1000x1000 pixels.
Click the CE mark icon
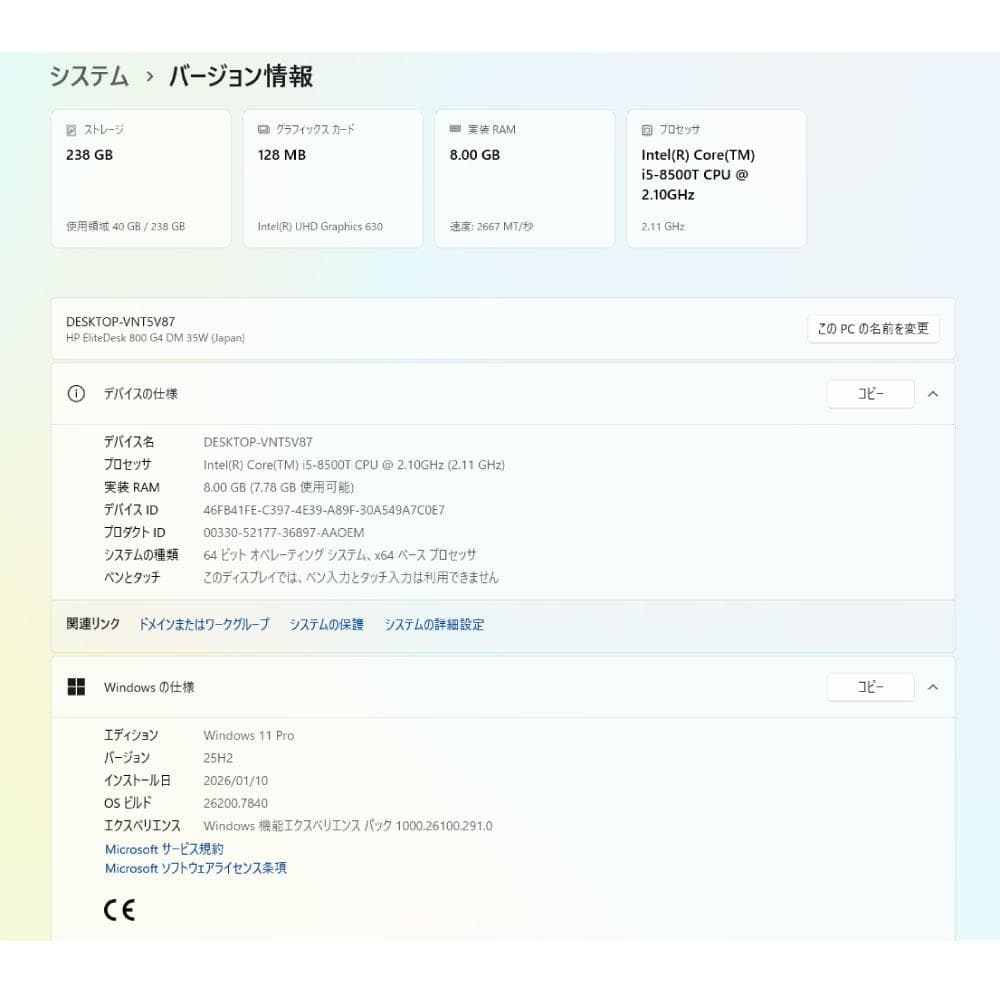point(119,909)
